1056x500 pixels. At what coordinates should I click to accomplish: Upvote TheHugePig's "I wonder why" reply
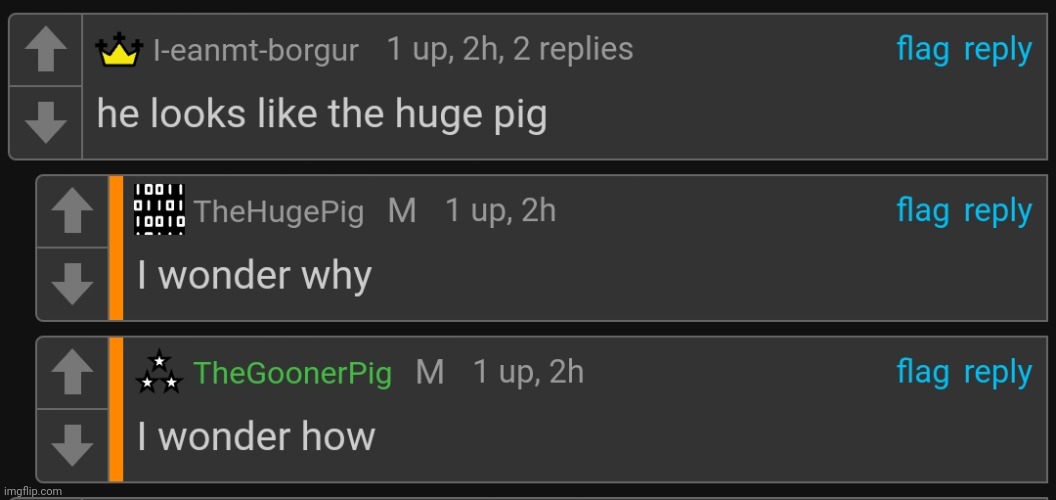(73, 211)
